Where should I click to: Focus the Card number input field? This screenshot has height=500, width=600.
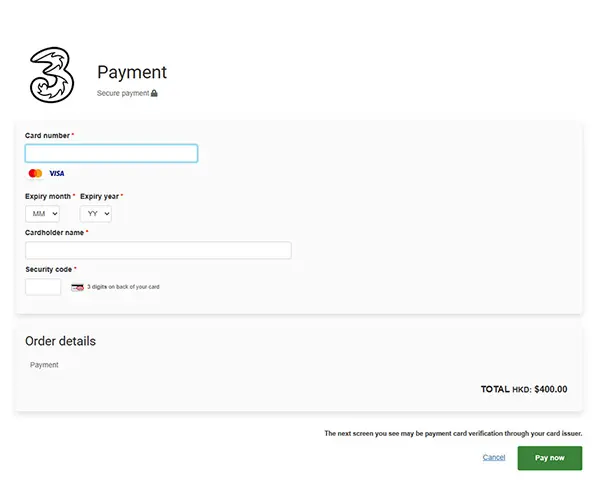(x=111, y=153)
